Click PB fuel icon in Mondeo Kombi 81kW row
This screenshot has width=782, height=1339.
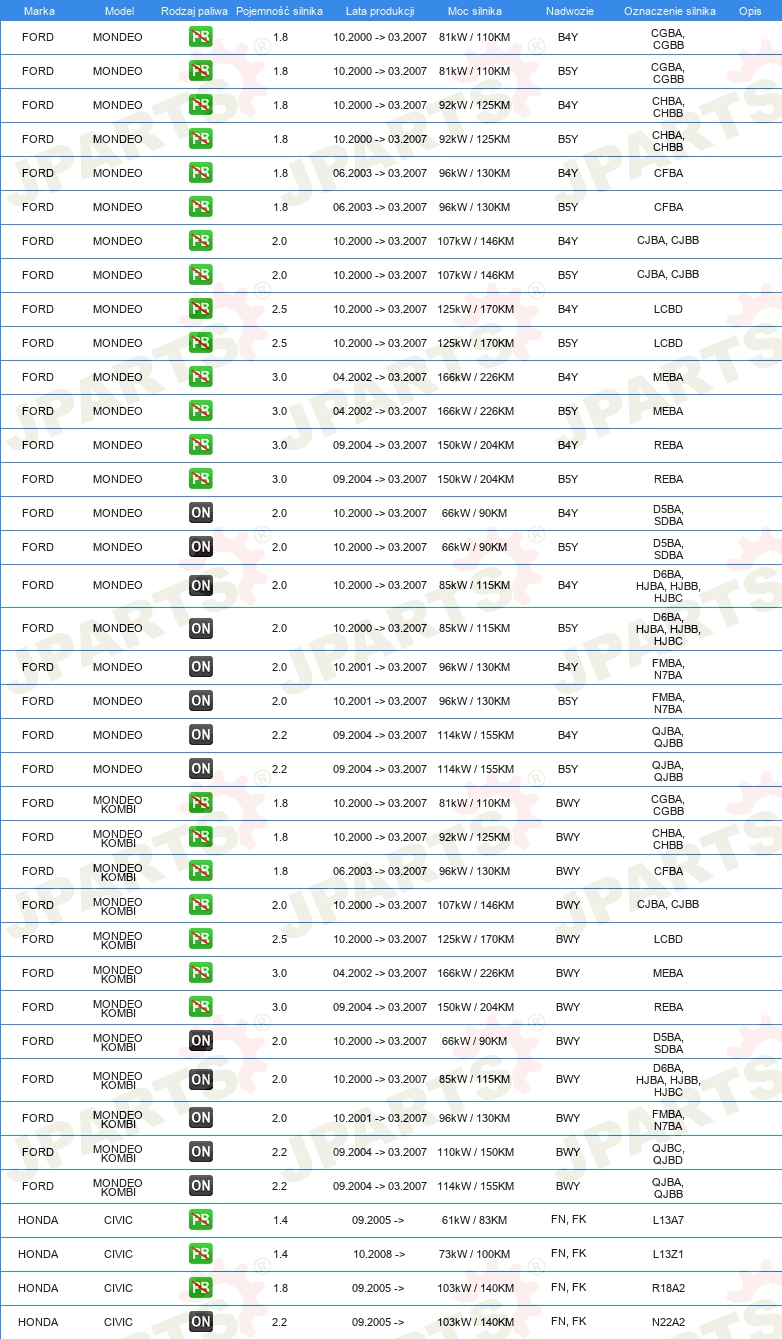[201, 804]
